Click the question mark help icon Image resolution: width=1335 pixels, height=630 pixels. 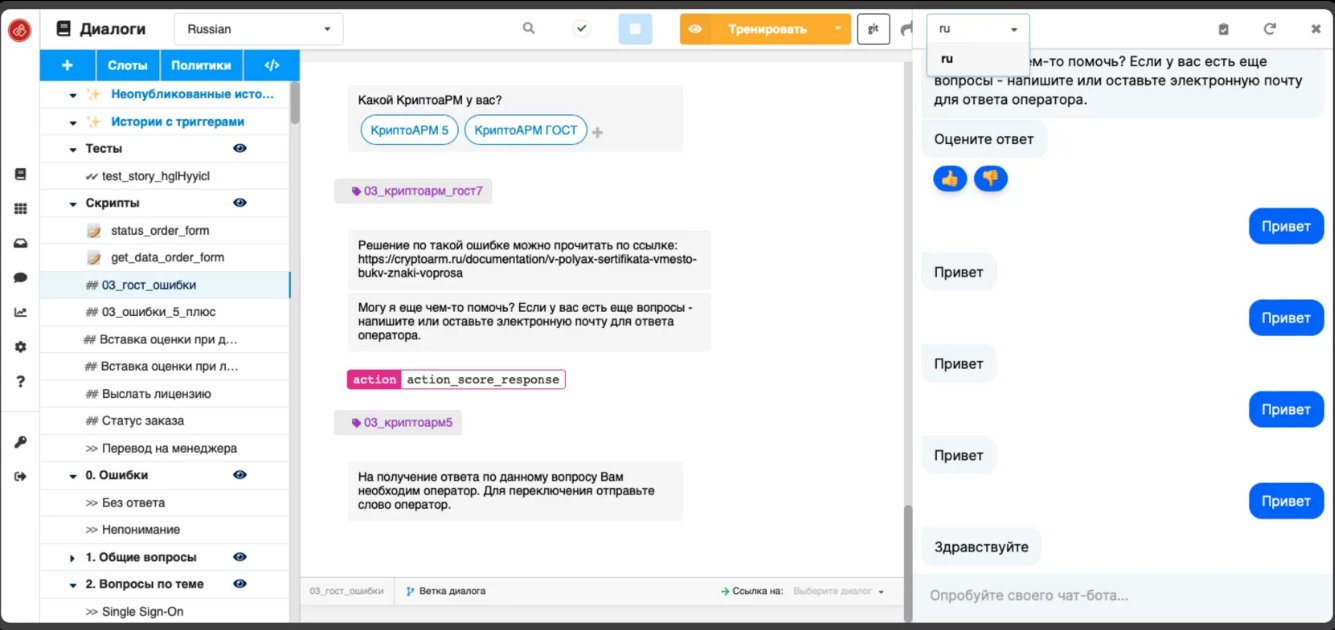point(21,381)
